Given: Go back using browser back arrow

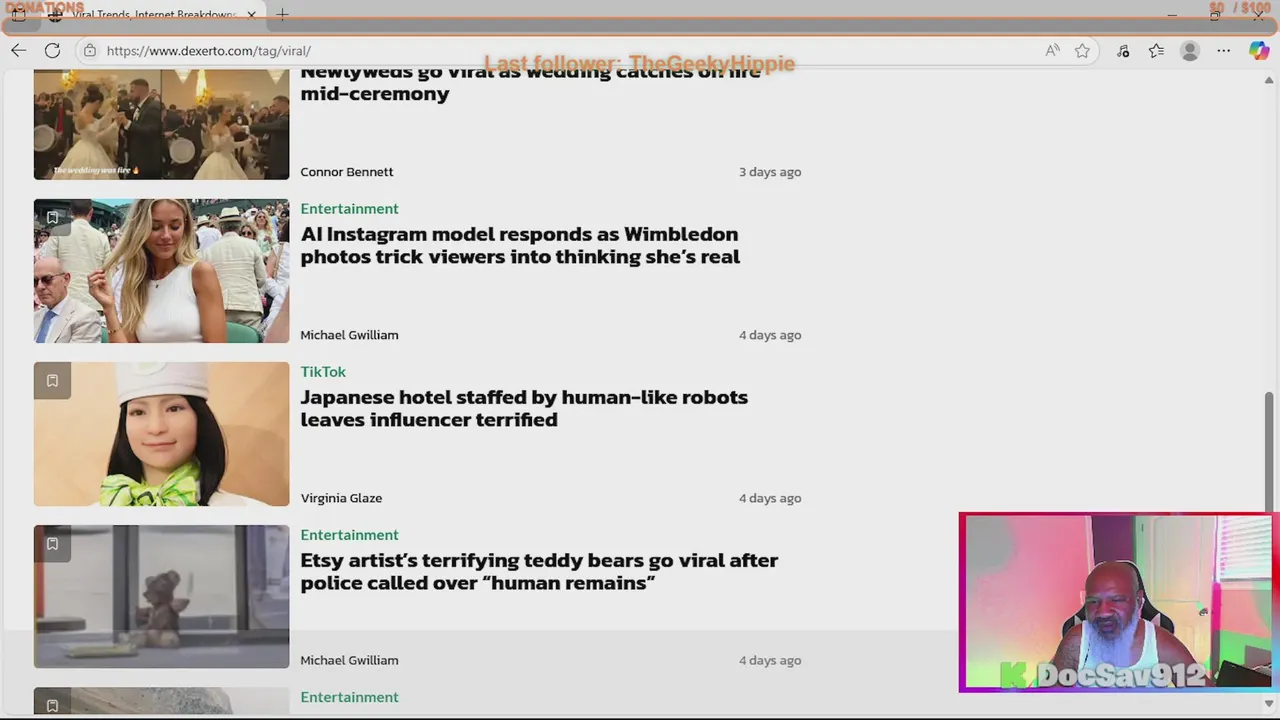Looking at the screenshot, I should tap(19, 51).
